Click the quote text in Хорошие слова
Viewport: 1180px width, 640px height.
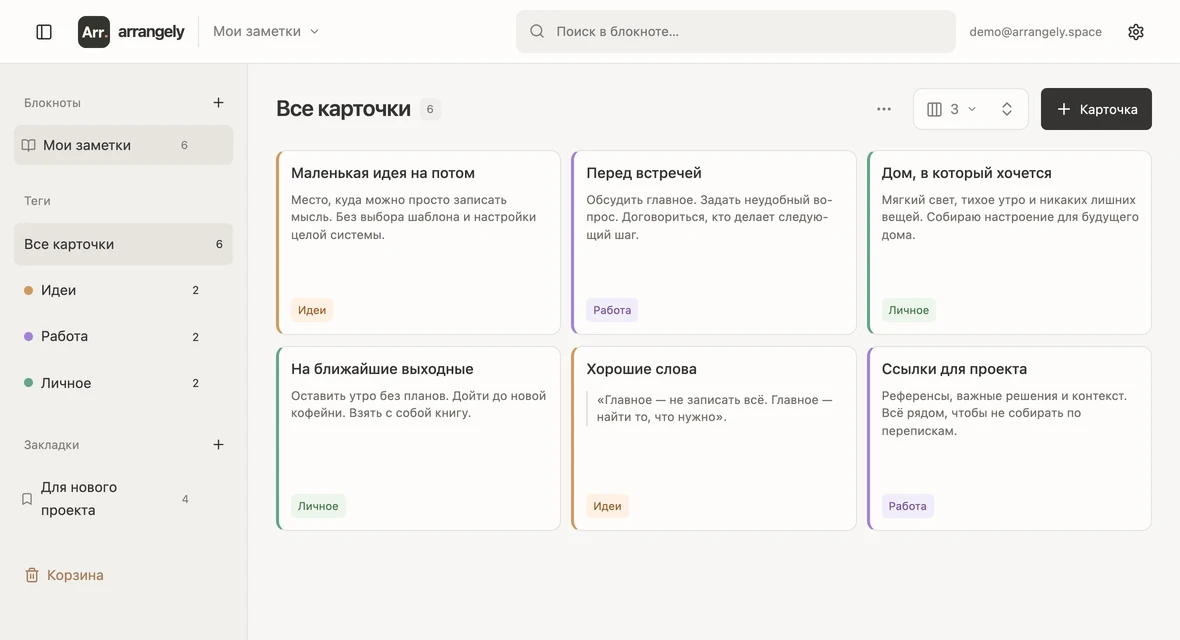(714, 408)
